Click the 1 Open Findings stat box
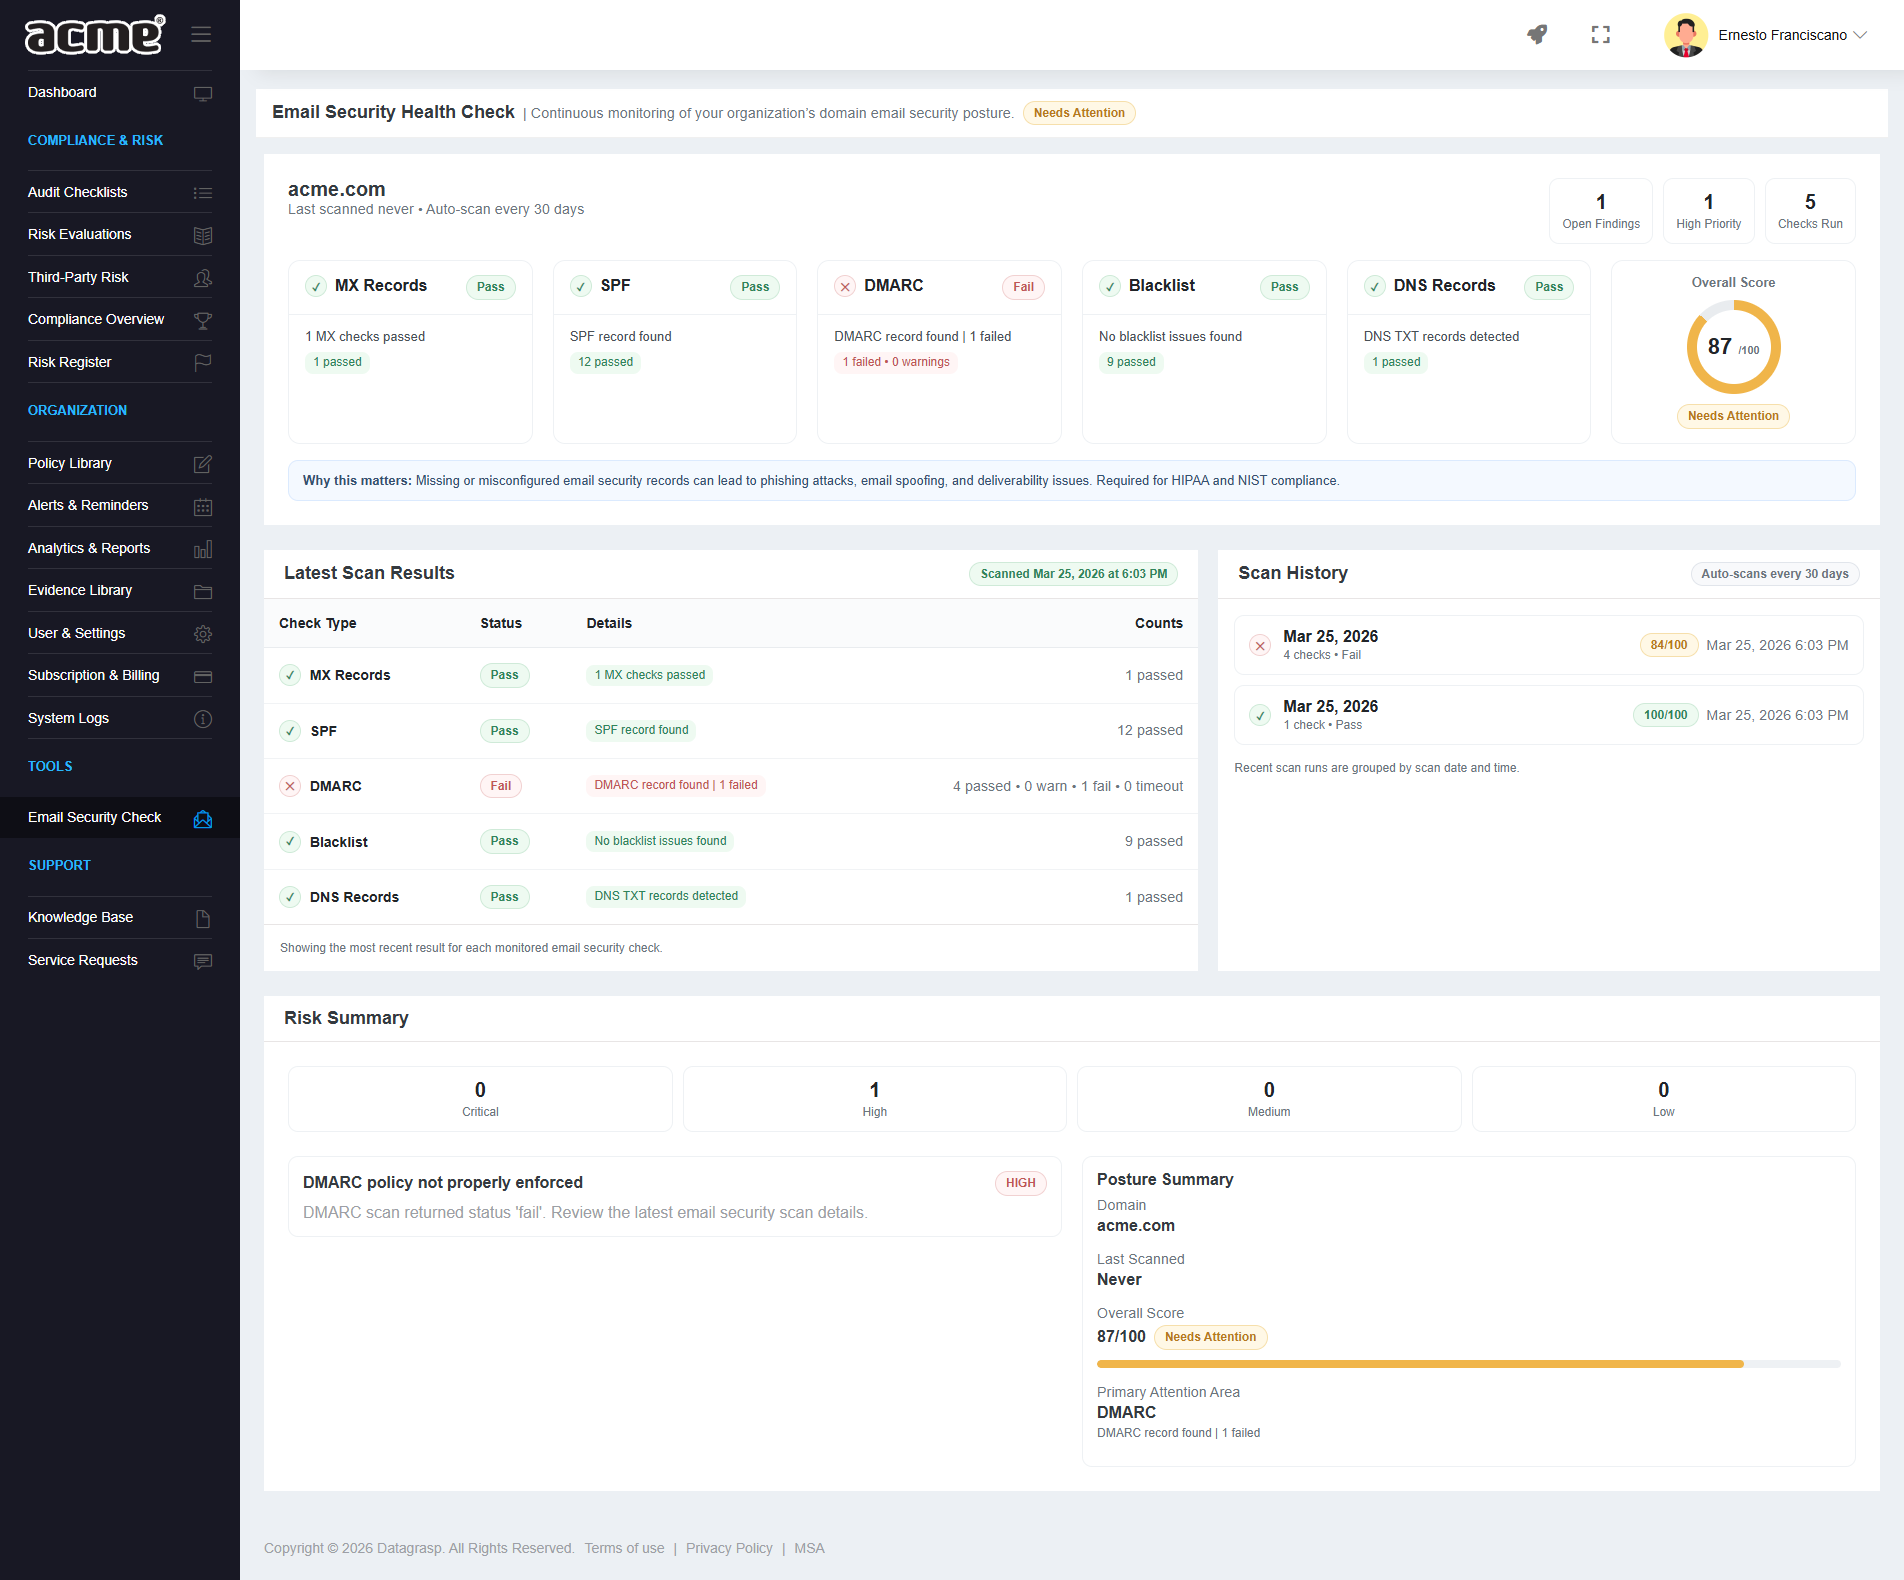This screenshot has width=1904, height=1580. tap(1601, 211)
